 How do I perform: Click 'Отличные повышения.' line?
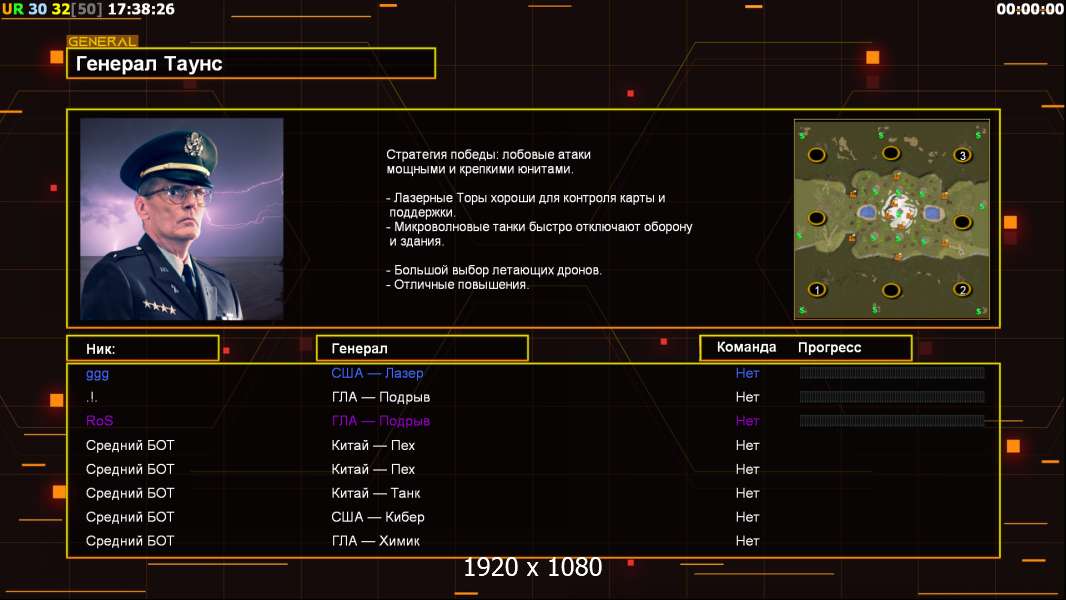(x=458, y=285)
